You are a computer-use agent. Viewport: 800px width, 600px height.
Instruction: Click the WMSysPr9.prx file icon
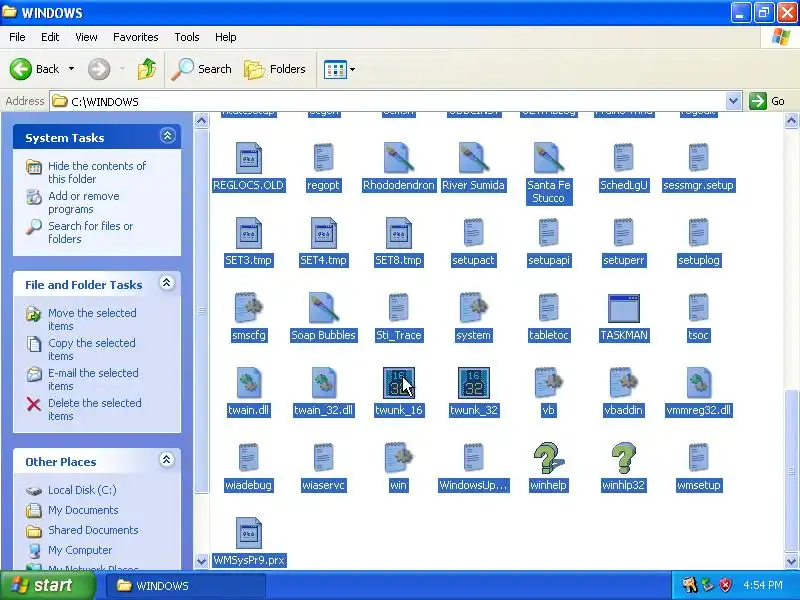pyautogui.click(x=248, y=533)
